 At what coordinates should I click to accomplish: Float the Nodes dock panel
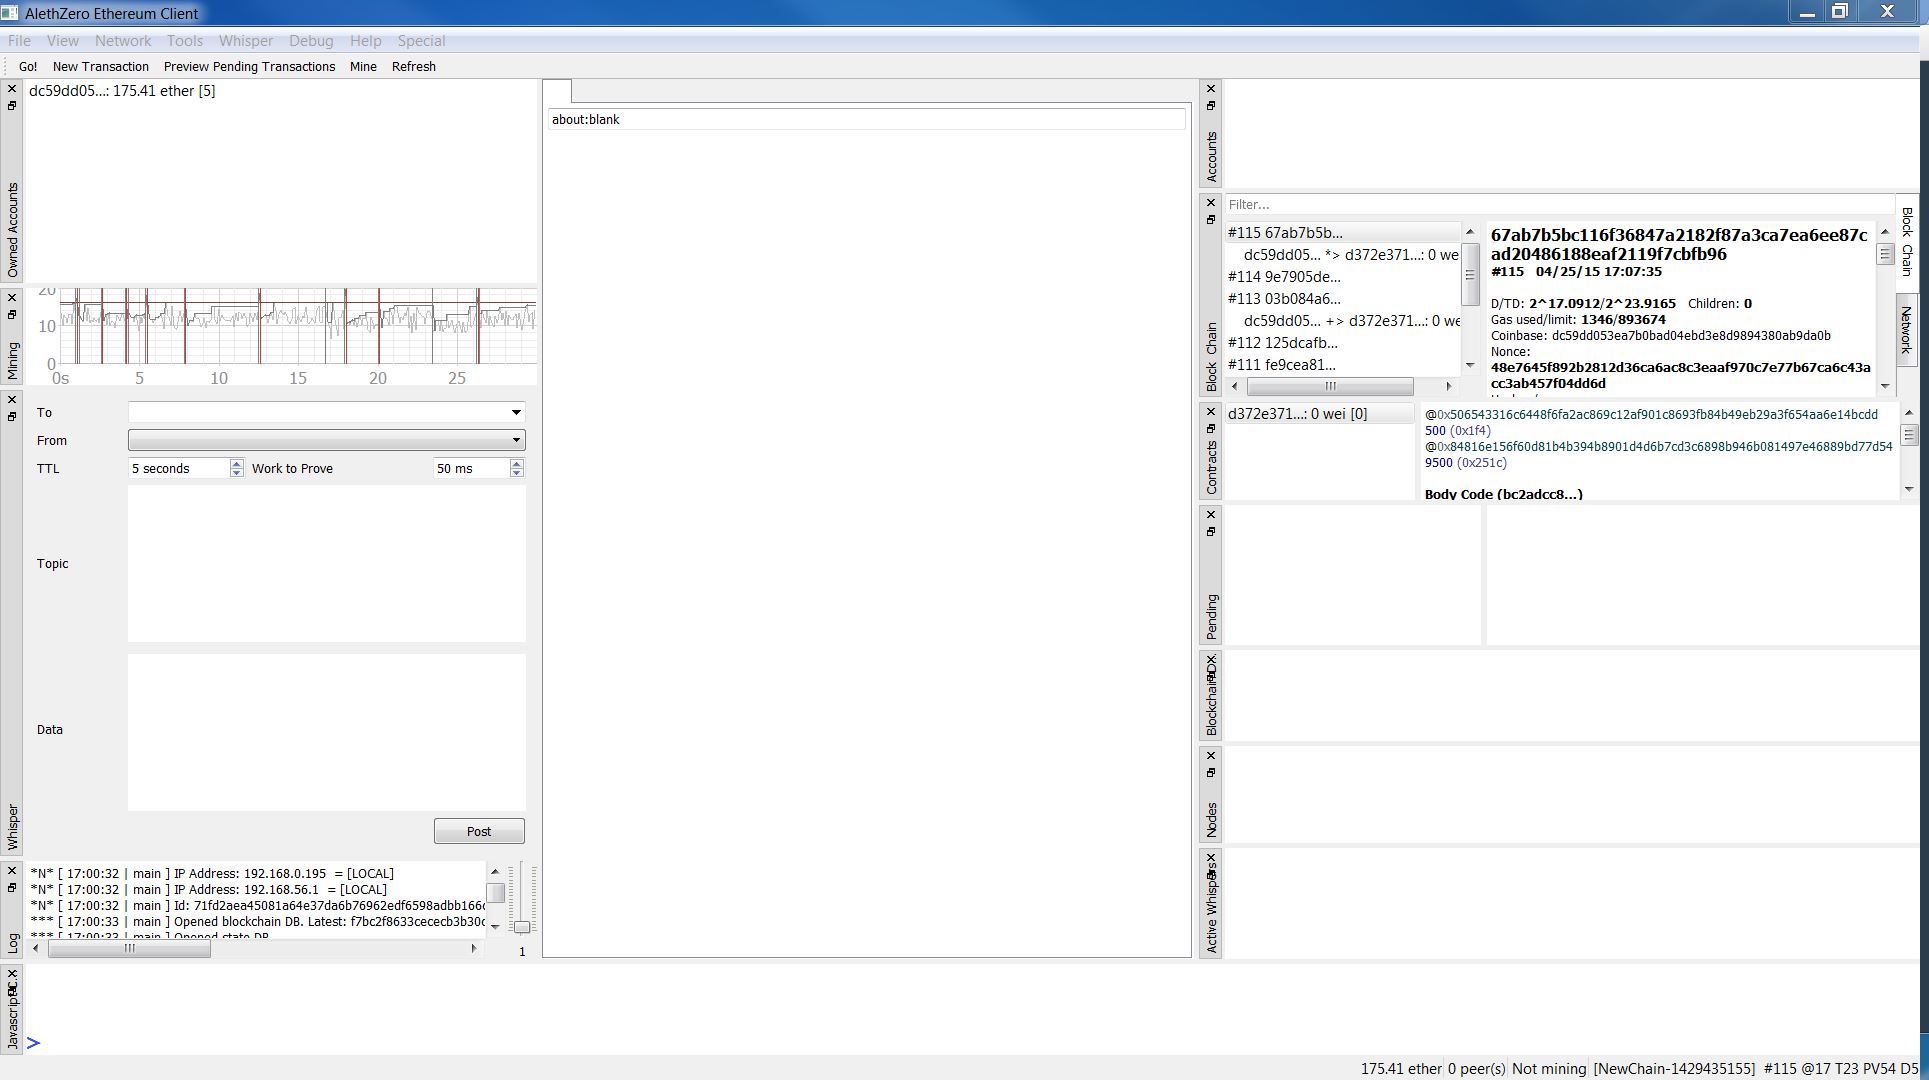[x=1211, y=772]
